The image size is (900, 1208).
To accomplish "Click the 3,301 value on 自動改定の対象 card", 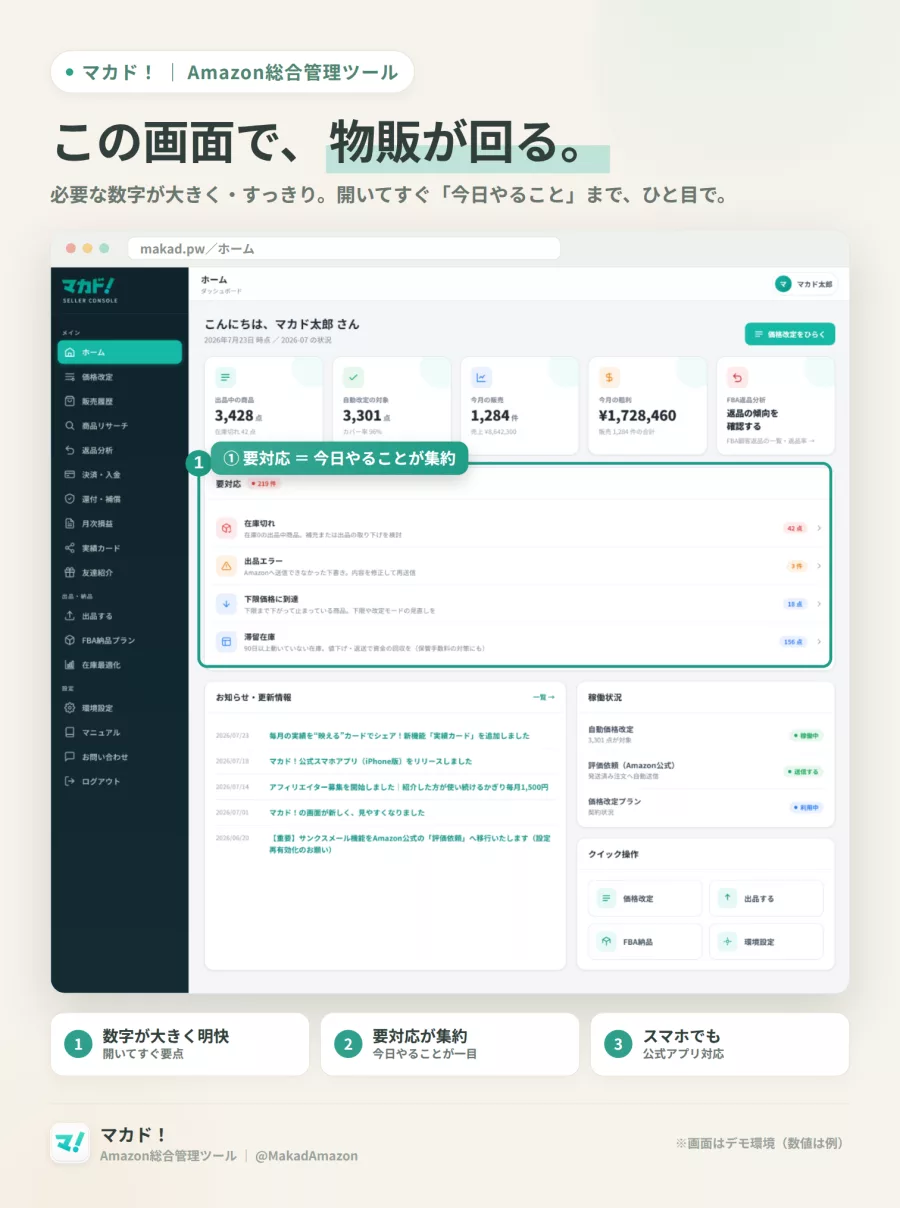I will [363, 416].
